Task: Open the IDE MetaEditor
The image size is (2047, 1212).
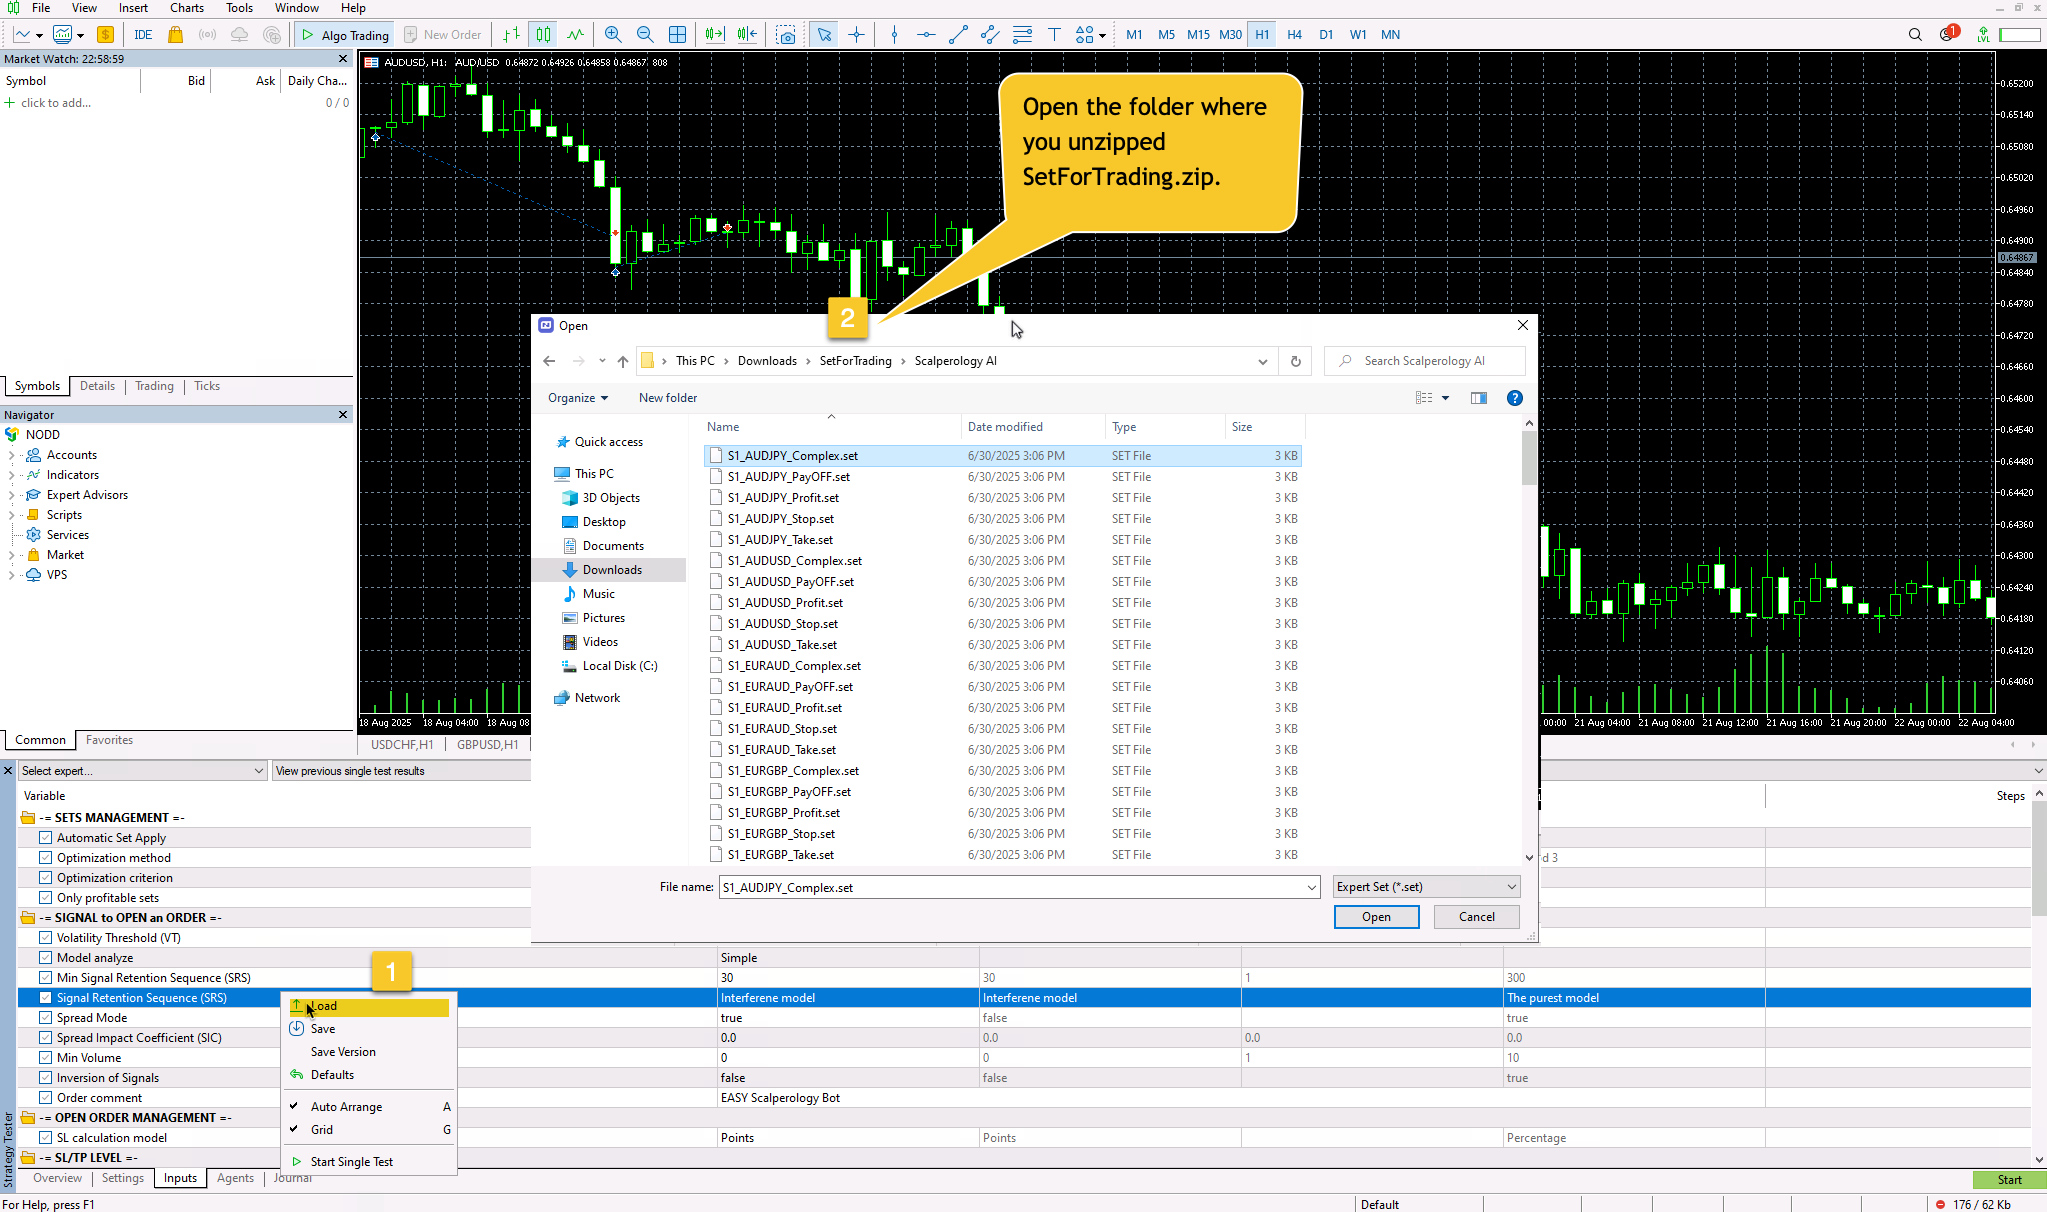Action: pos(143,34)
